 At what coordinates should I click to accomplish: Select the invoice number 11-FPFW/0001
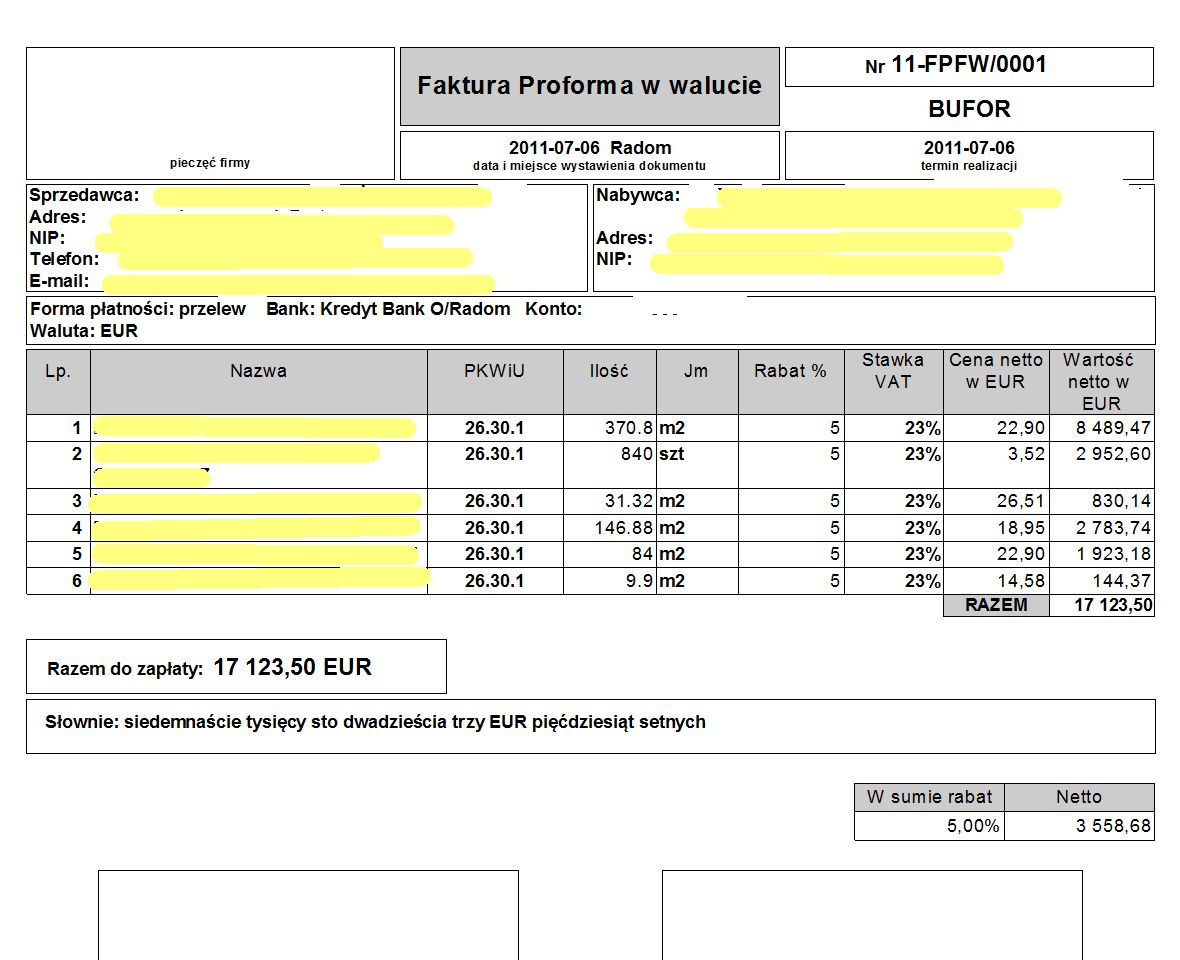(968, 66)
